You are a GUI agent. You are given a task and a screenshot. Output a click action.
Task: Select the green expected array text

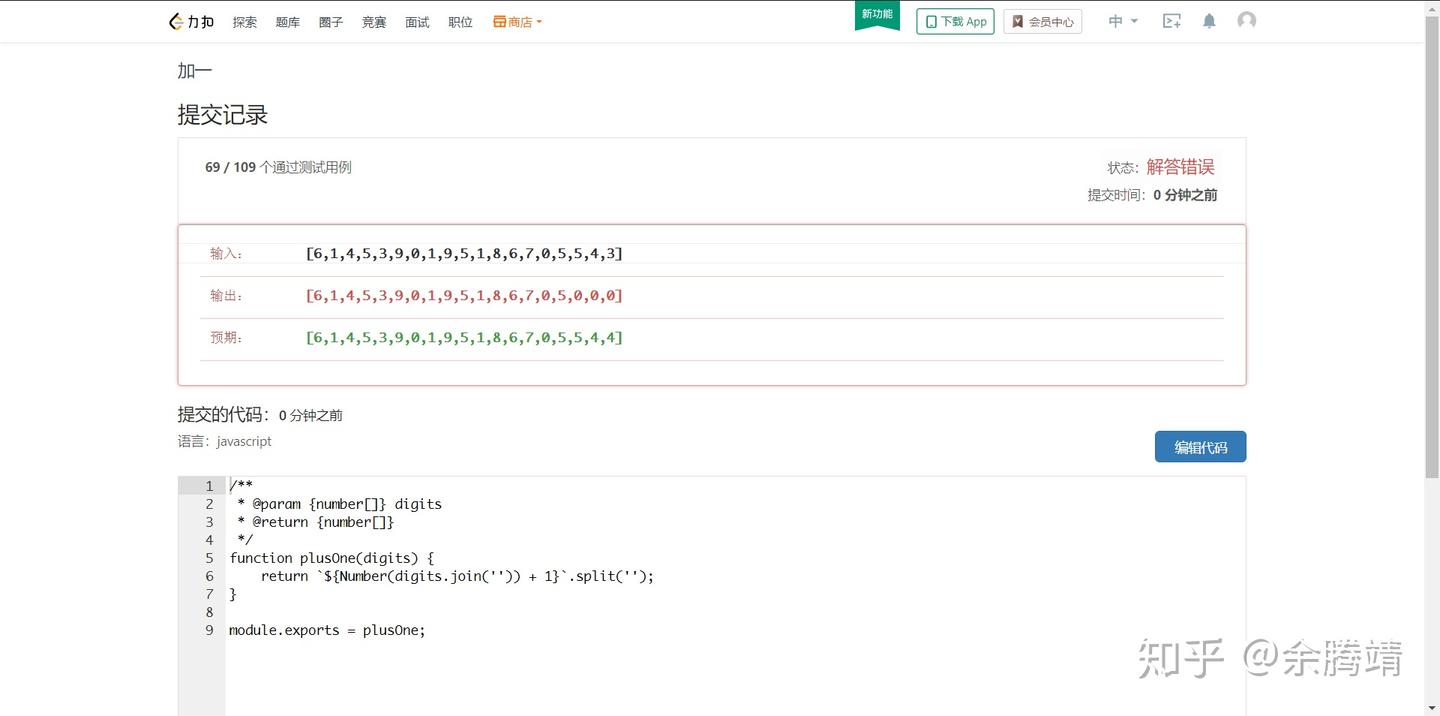tap(464, 338)
